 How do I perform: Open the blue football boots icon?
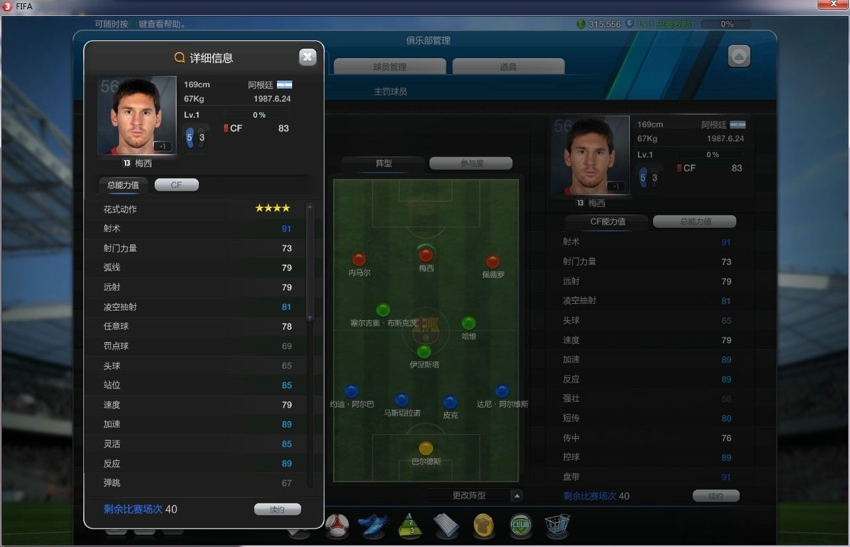pos(373,525)
